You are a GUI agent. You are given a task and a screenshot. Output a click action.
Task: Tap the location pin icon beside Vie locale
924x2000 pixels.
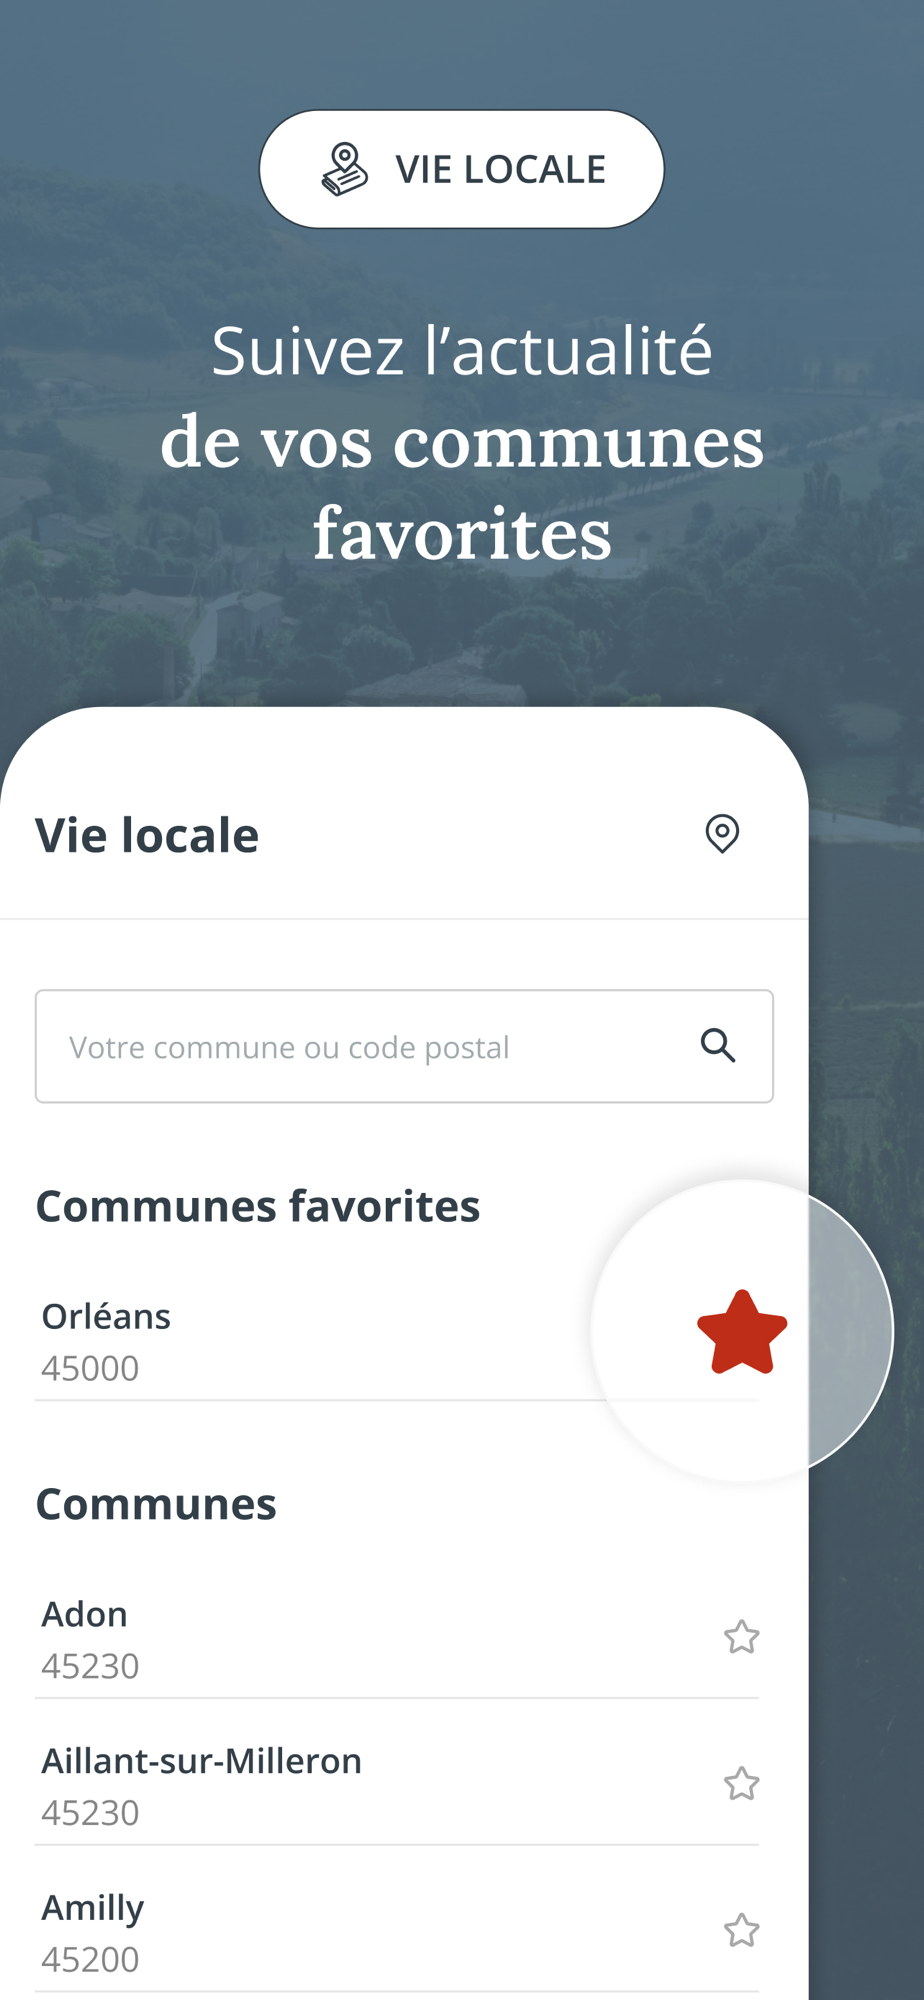[x=722, y=834]
